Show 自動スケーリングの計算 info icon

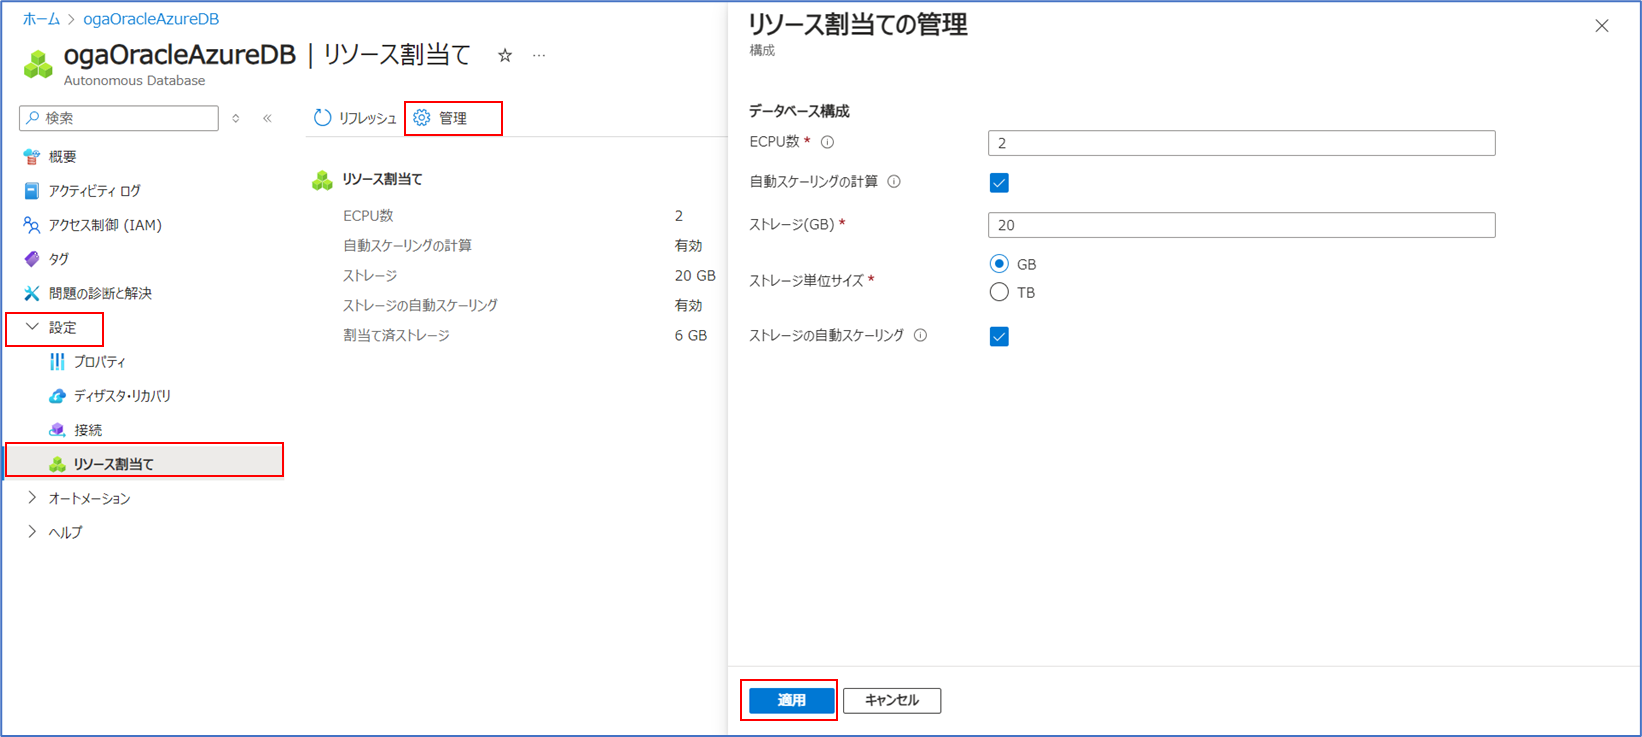(x=894, y=181)
